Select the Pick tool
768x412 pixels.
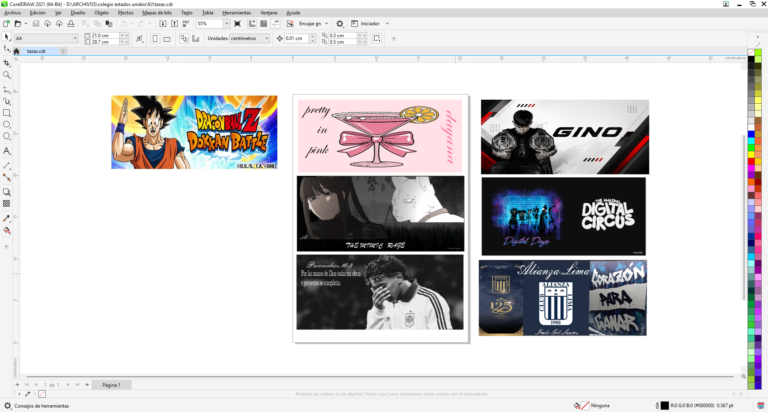(x=6, y=37)
